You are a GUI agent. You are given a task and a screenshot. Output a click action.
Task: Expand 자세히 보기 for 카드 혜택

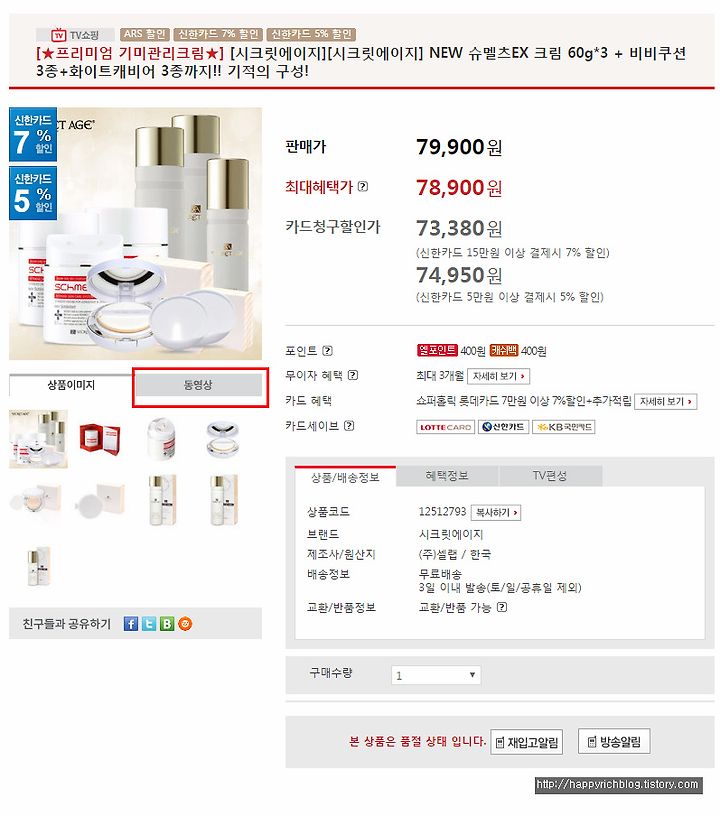coord(665,401)
